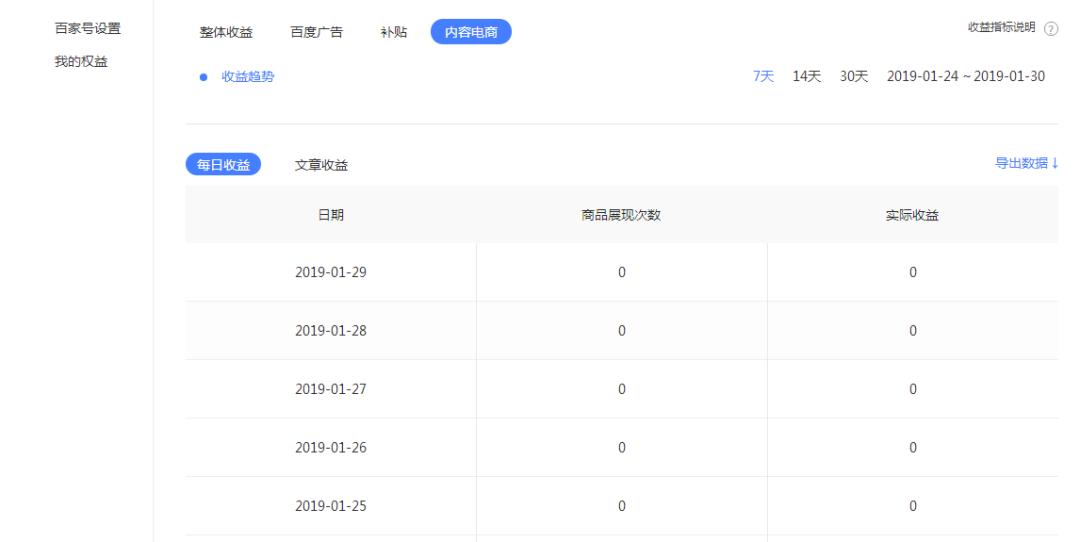Select the 30天 range option
Viewport: 1080px width, 542px height.
(853, 76)
